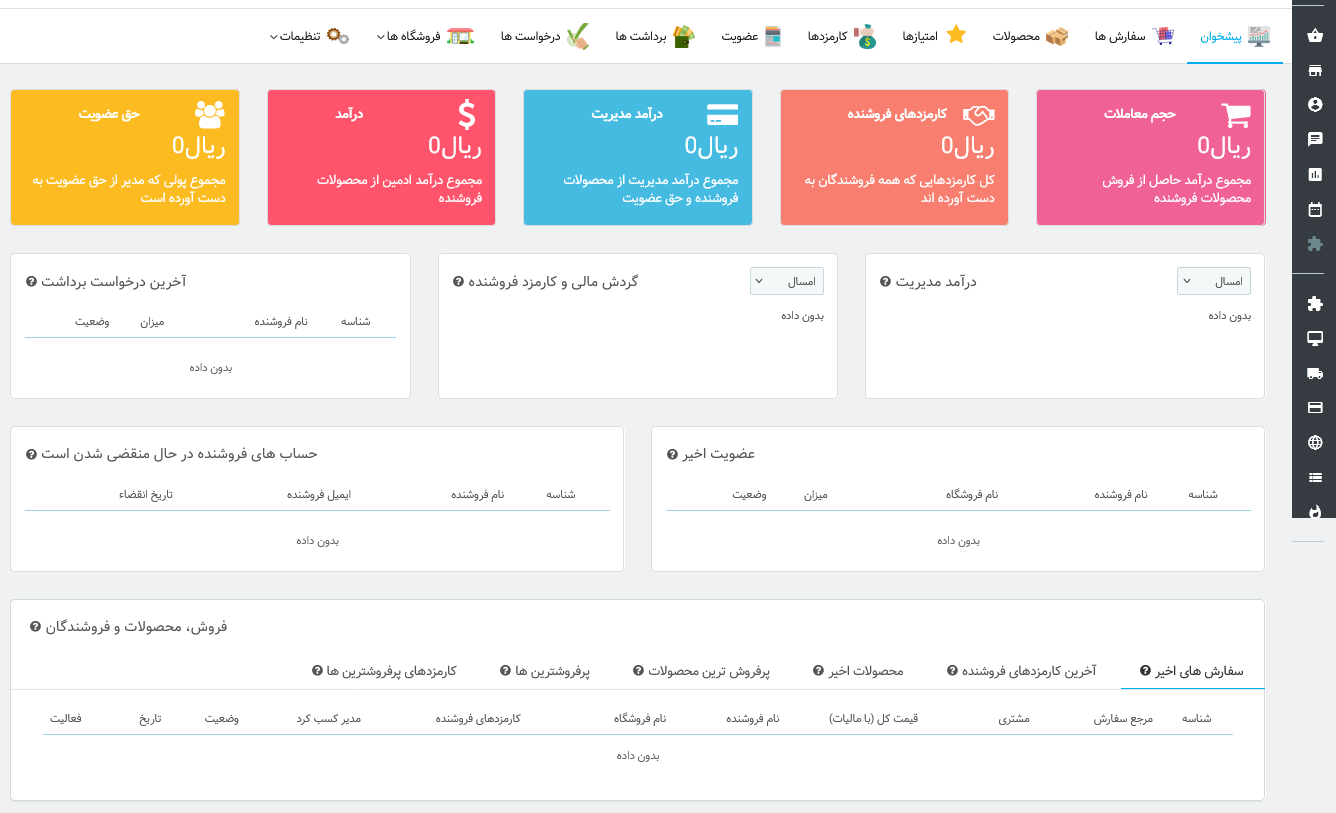Select the حجم معاملات pink summary card
The image size is (1336, 813).
click(x=1151, y=157)
